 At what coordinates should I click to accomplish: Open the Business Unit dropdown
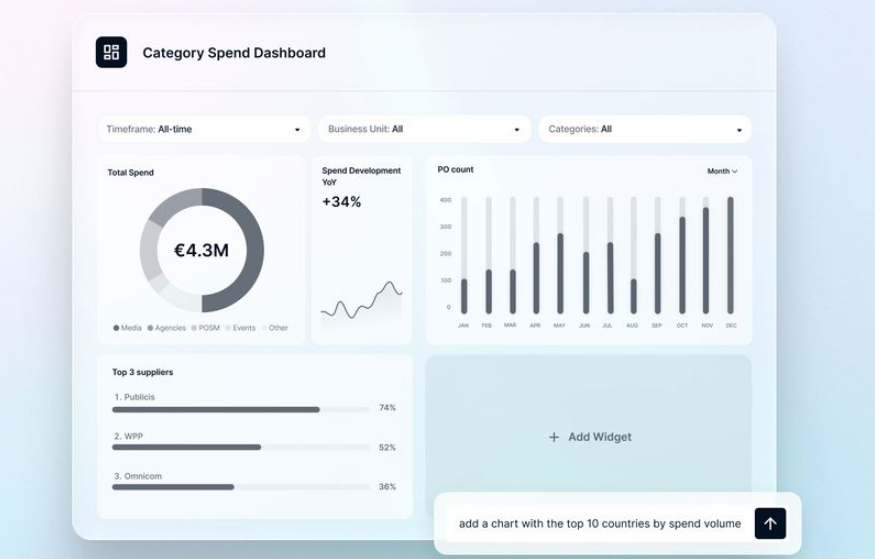(424, 129)
